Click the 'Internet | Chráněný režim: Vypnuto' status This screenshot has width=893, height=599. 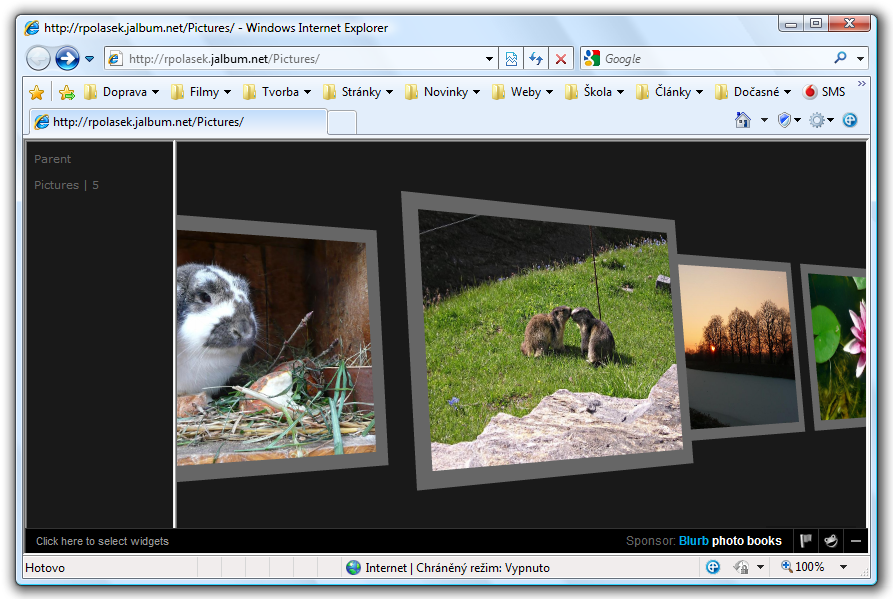coord(457,568)
